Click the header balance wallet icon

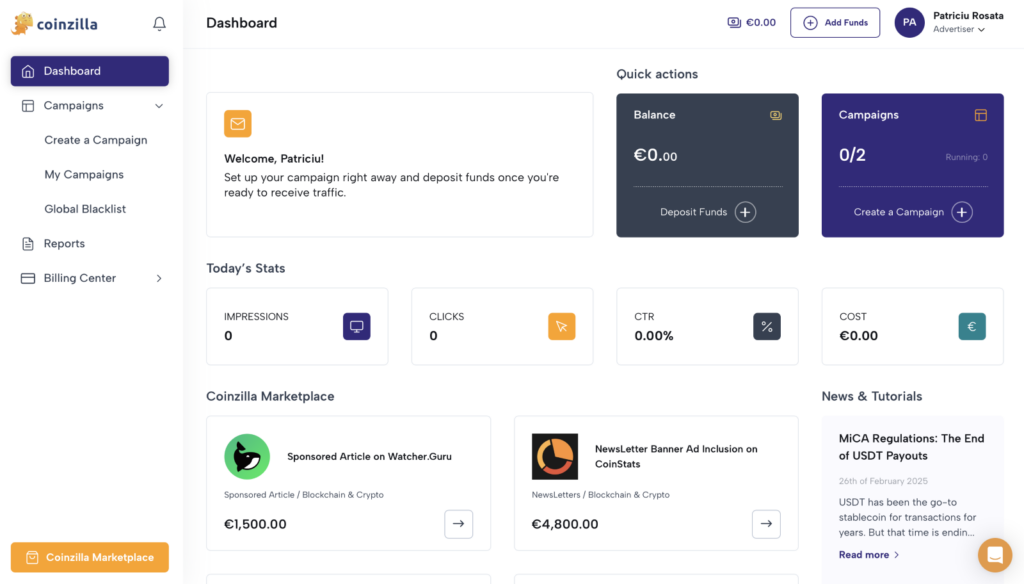pyautogui.click(x=734, y=22)
